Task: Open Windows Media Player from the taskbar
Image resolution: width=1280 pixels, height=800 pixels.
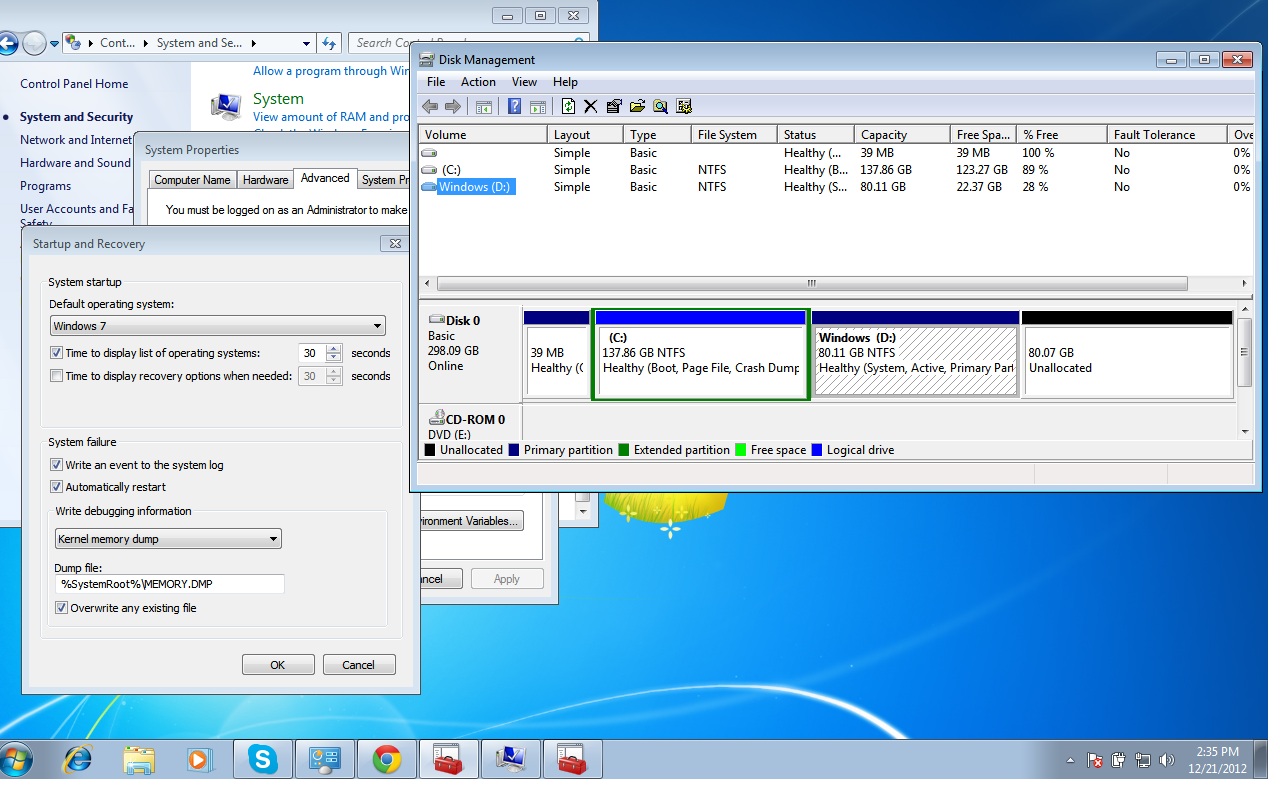Action: [x=200, y=760]
